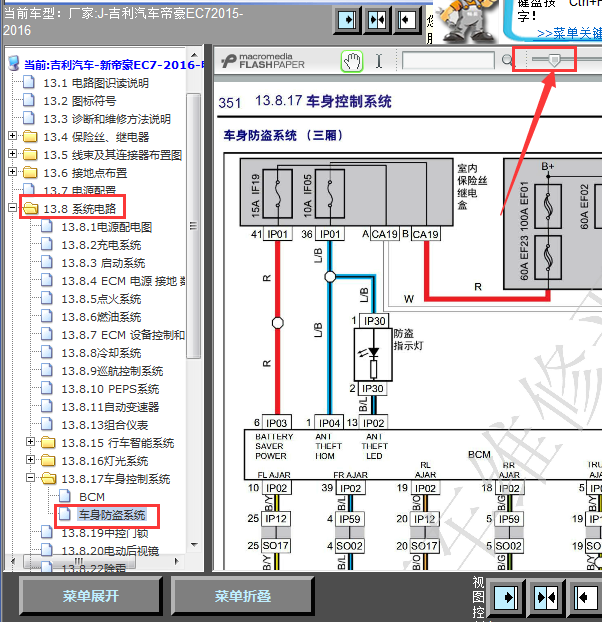Select the text selection I-beam tool

pyautogui.click(x=379, y=61)
